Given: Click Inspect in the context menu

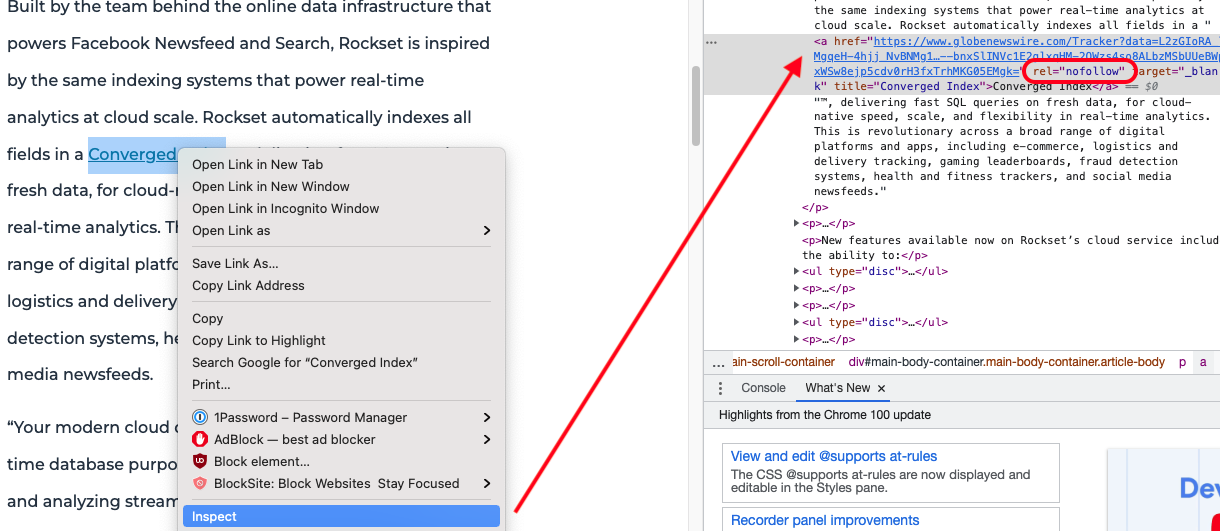Looking at the screenshot, I should click(x=341, y=516).
